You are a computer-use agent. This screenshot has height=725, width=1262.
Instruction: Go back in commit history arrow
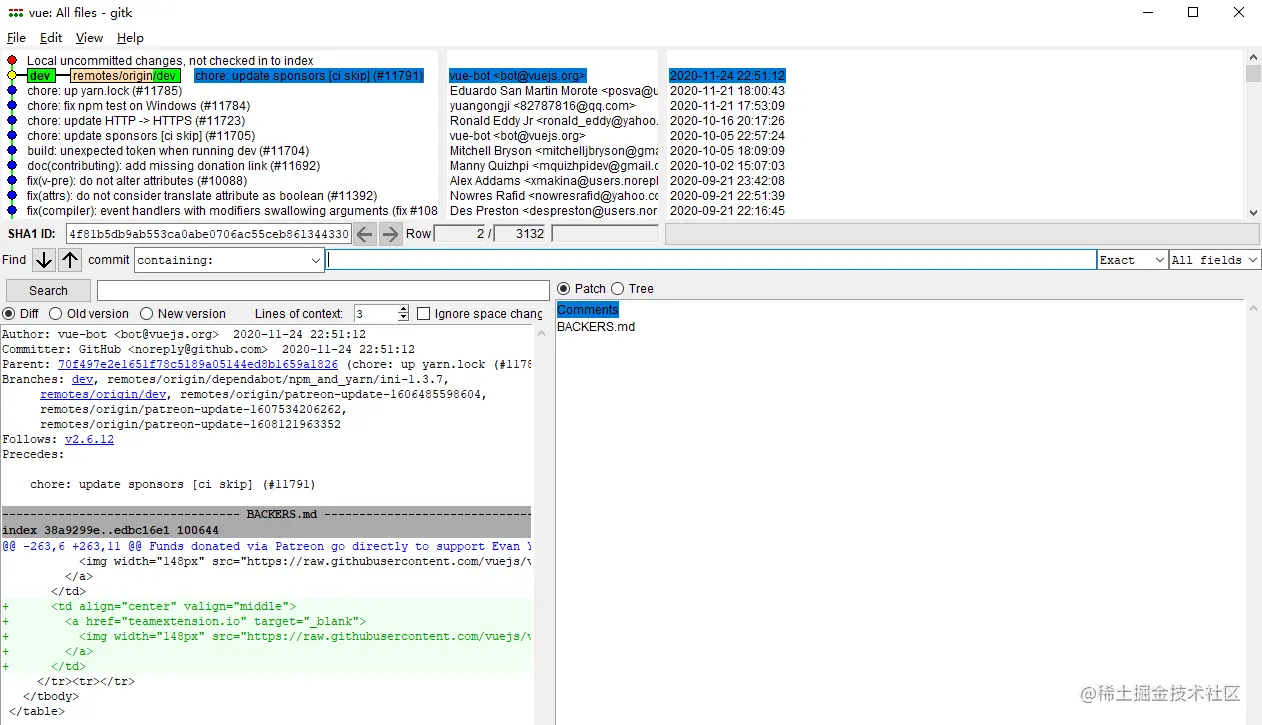coord(365,234)
